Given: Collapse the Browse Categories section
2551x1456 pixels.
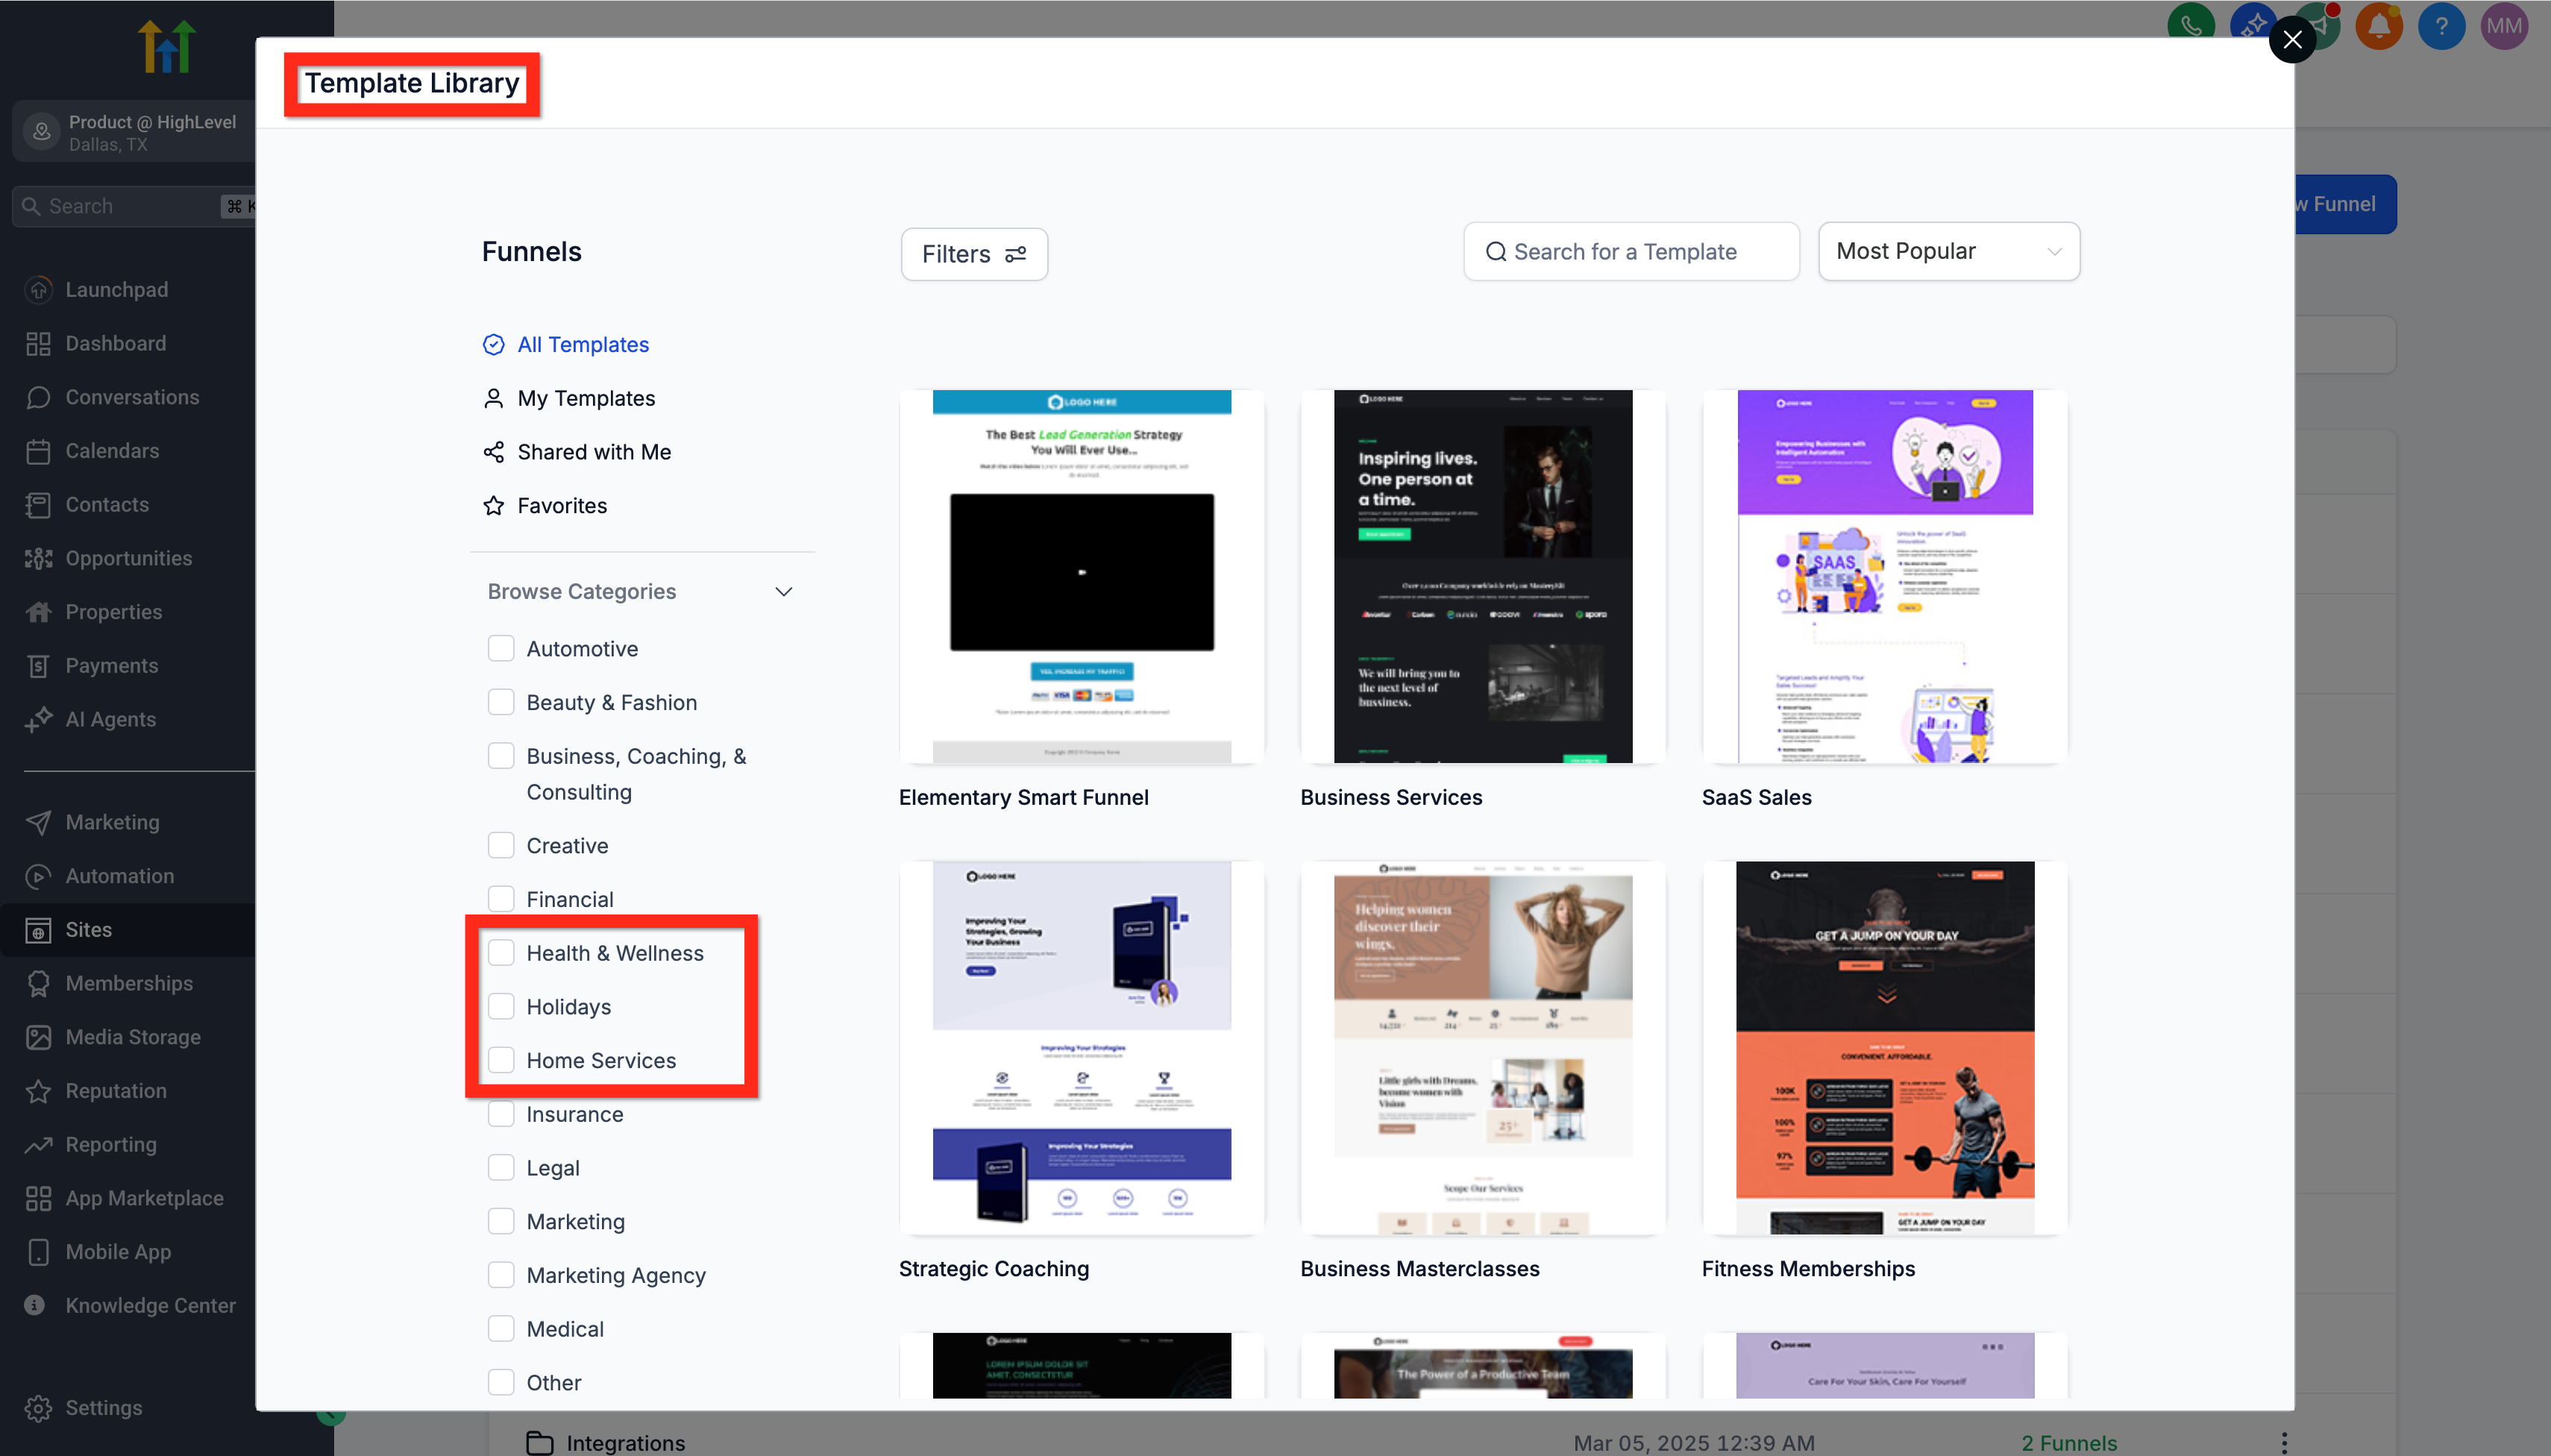Looking at the screenshot, I should (784, 592).
